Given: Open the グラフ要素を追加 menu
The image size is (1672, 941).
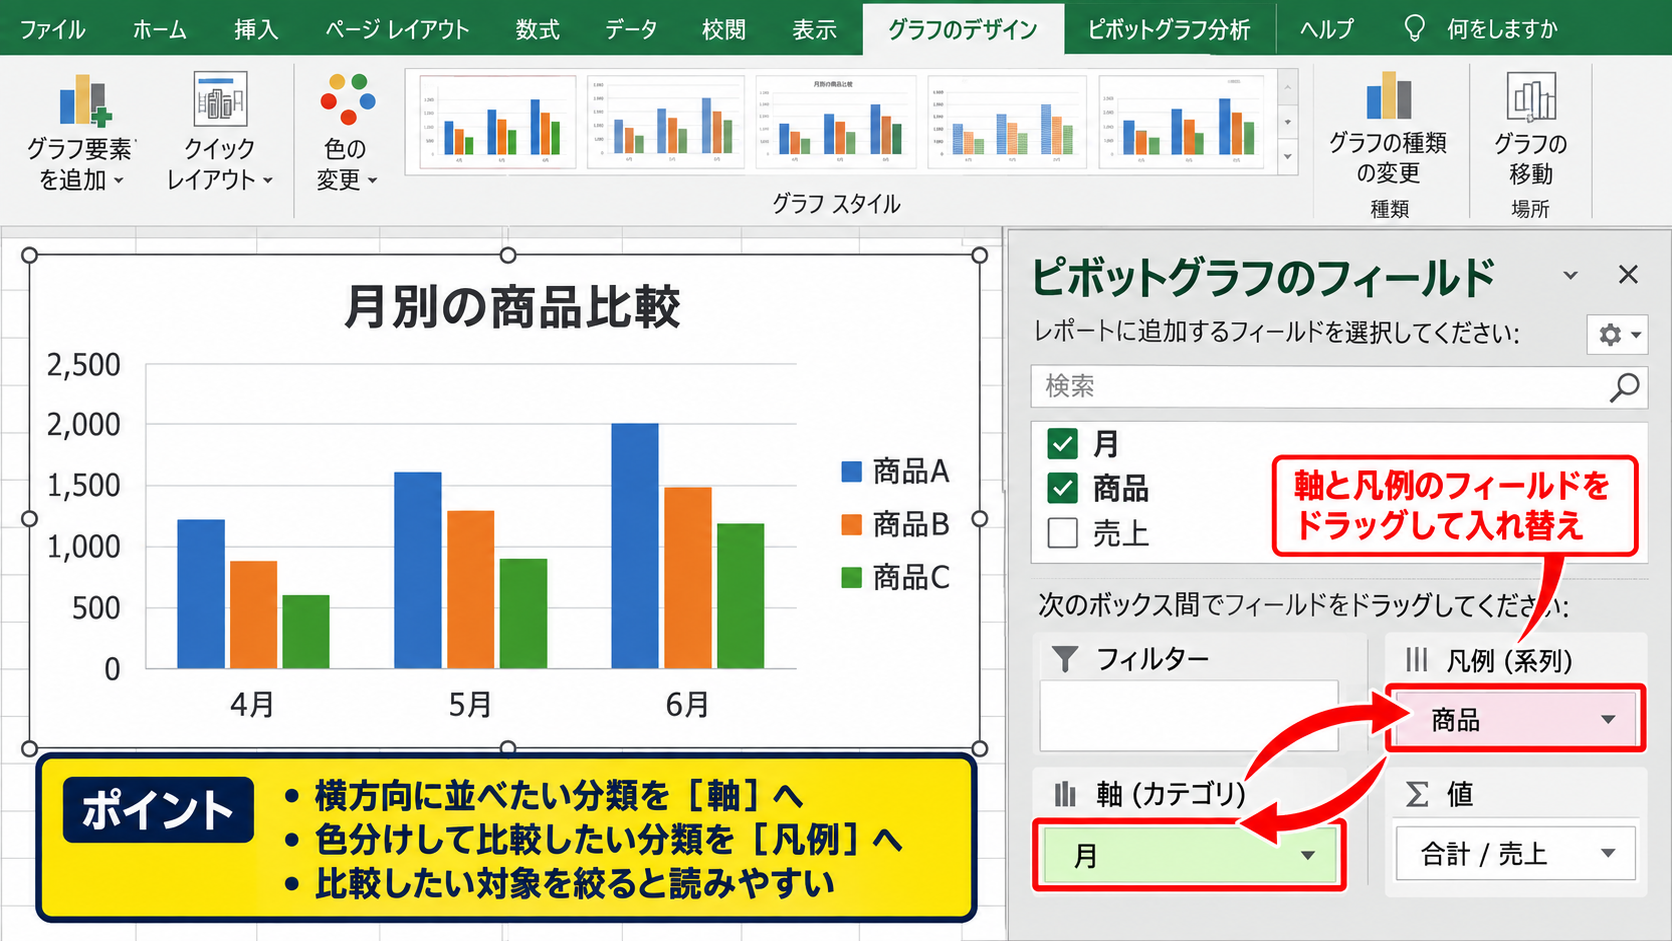Looking at the screenshot, I should [x=80, y=133].
